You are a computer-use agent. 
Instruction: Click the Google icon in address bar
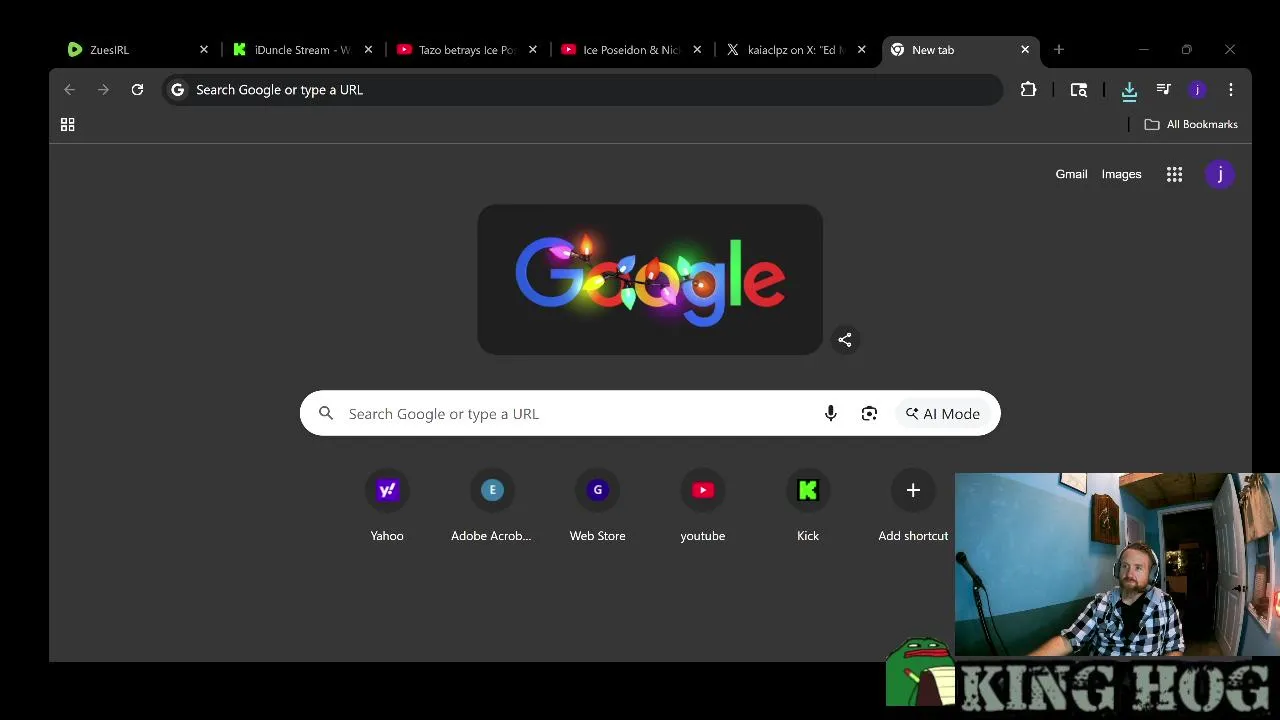[178, 90]
